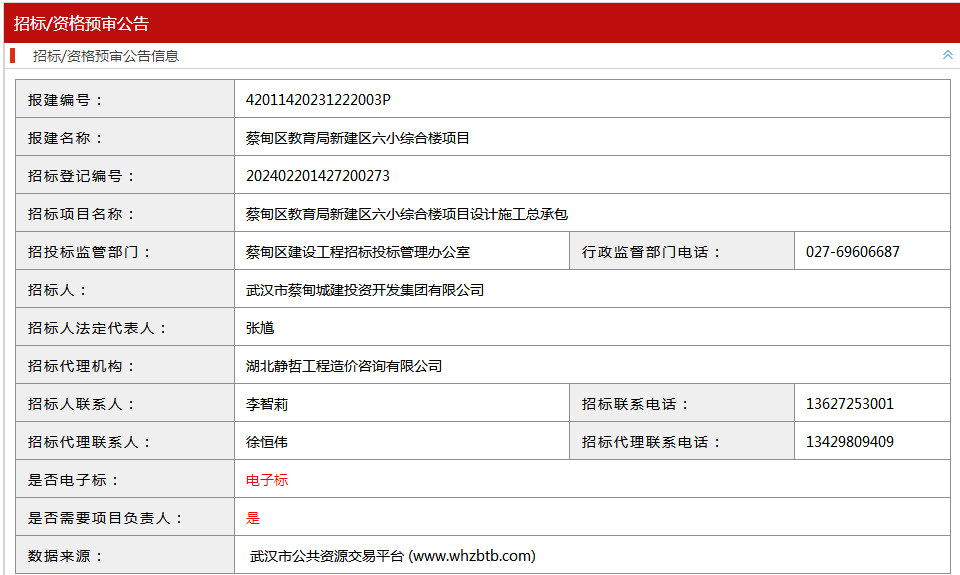Click the 招标登记编号 label

click(81, 176)
